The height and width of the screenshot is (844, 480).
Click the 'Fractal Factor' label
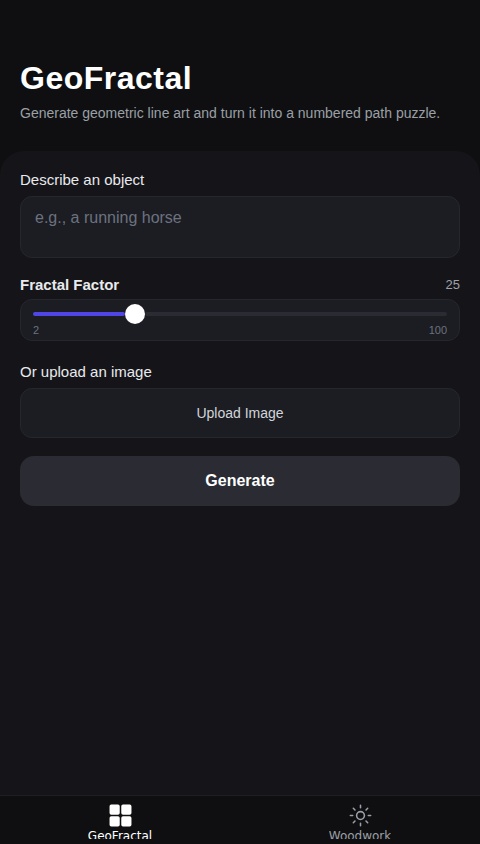(x=69, y=285)
